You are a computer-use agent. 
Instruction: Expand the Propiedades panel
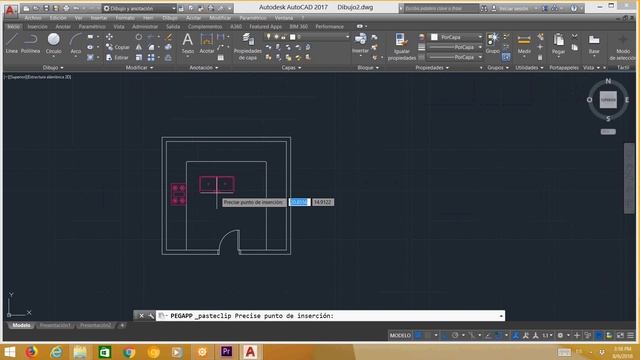pyautogui.click(x=432, y=68)
